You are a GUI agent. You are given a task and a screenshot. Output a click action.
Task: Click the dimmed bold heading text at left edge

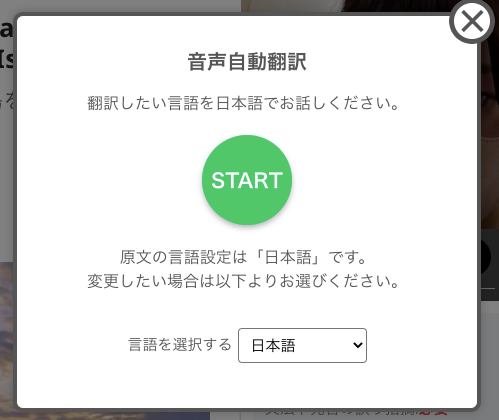coord(7,45)
